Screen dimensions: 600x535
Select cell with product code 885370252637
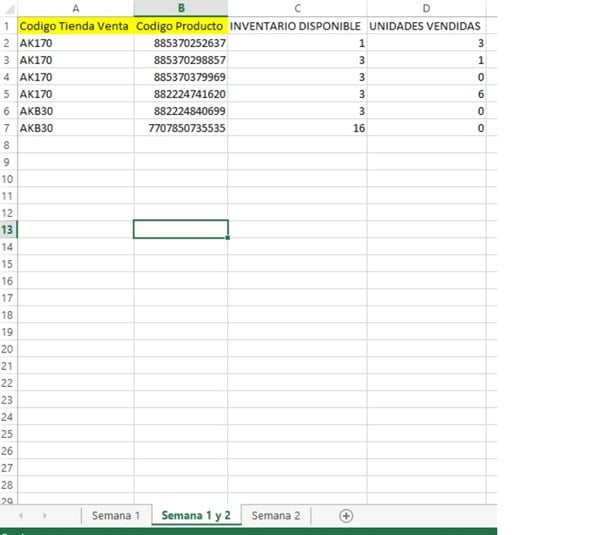pyautogui.click(x=181, y=43)
